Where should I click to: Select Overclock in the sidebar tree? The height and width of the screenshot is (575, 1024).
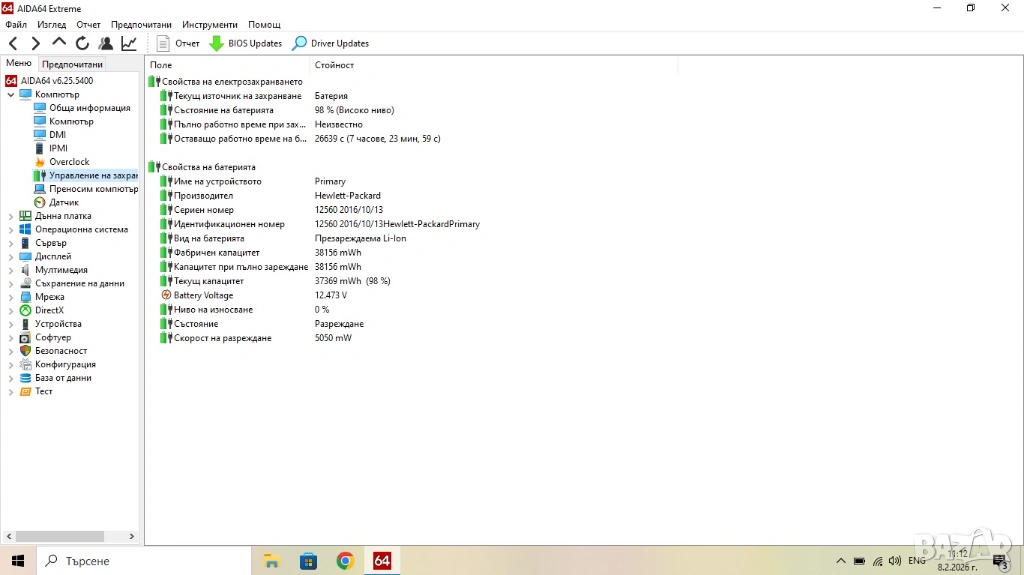coord(69,162)
